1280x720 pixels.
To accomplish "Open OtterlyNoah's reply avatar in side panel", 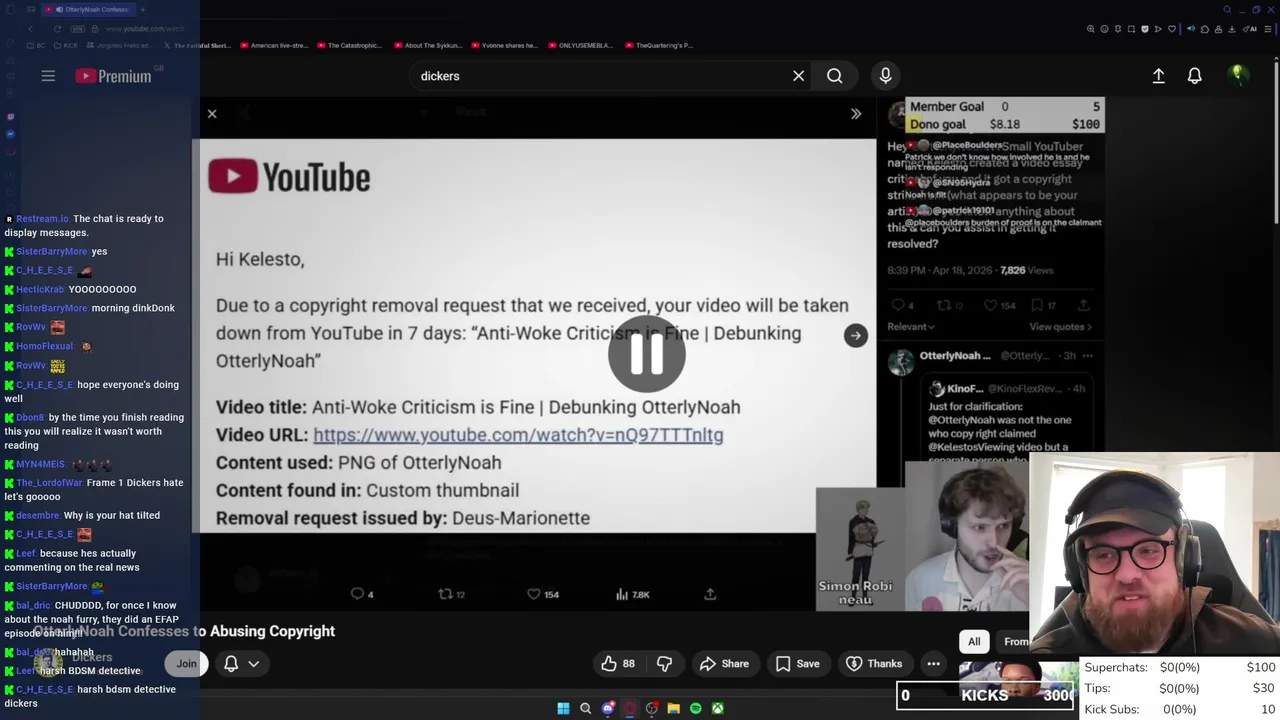I will [x=901, y=363].
